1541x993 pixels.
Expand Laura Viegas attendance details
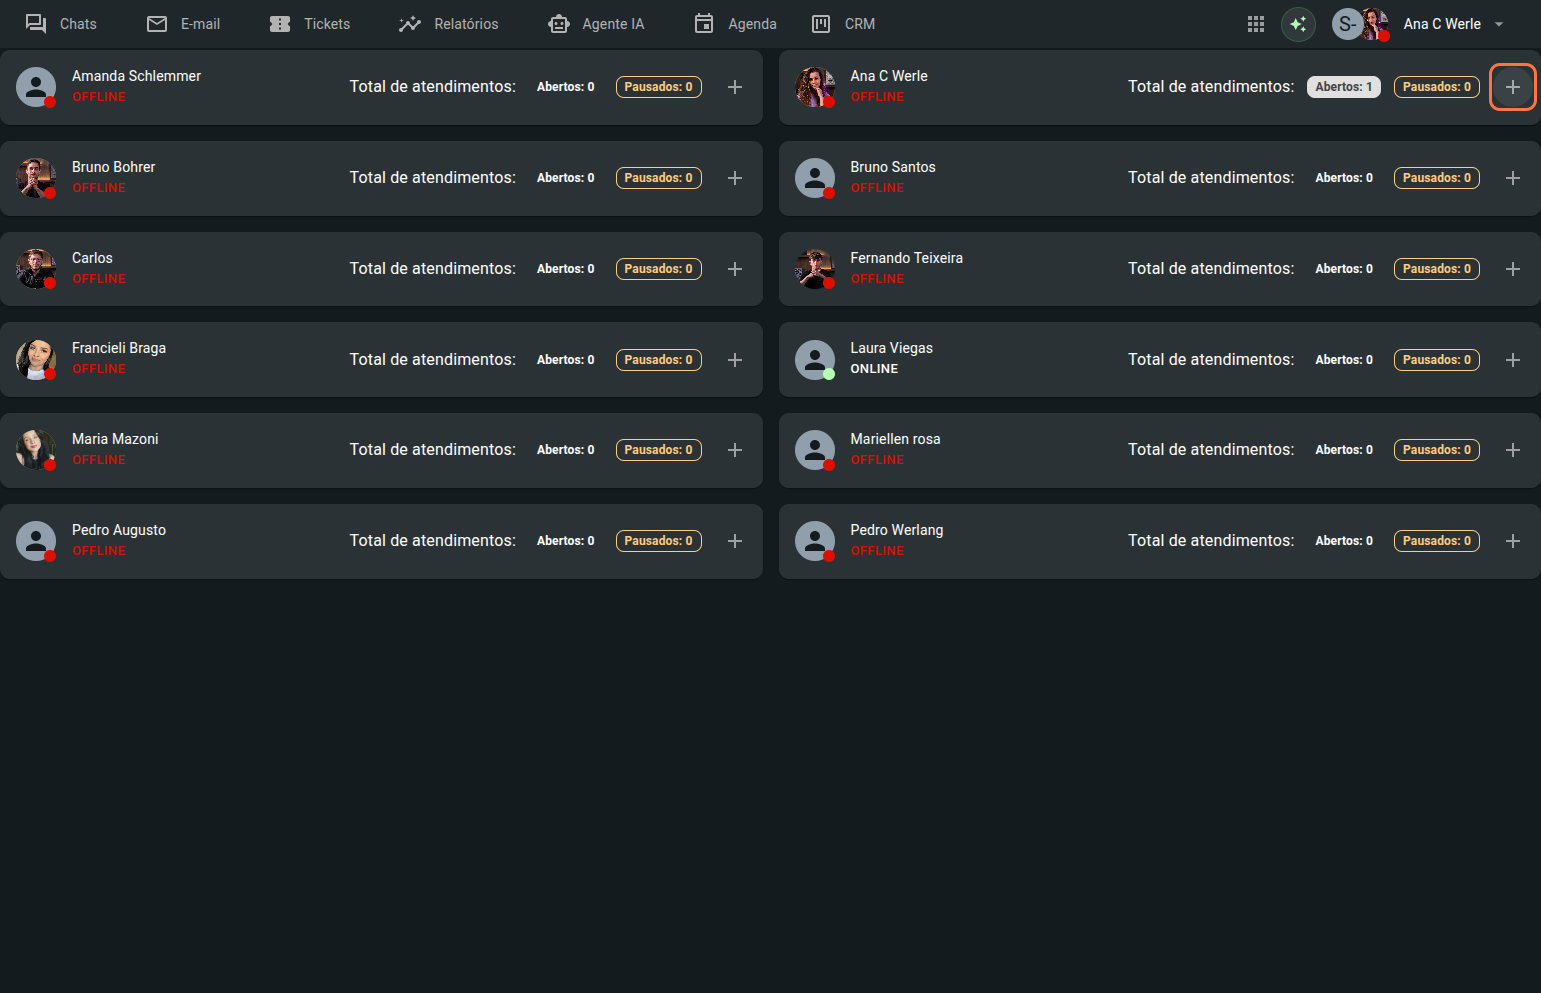[1512, 360]
